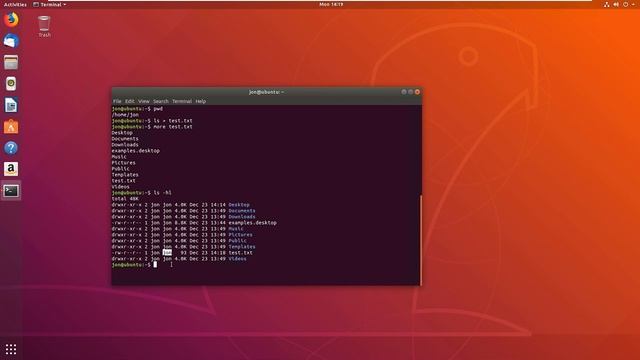Click the '14:18' time on test.txt row
This screenshot has width=640, height=360.
218,253
